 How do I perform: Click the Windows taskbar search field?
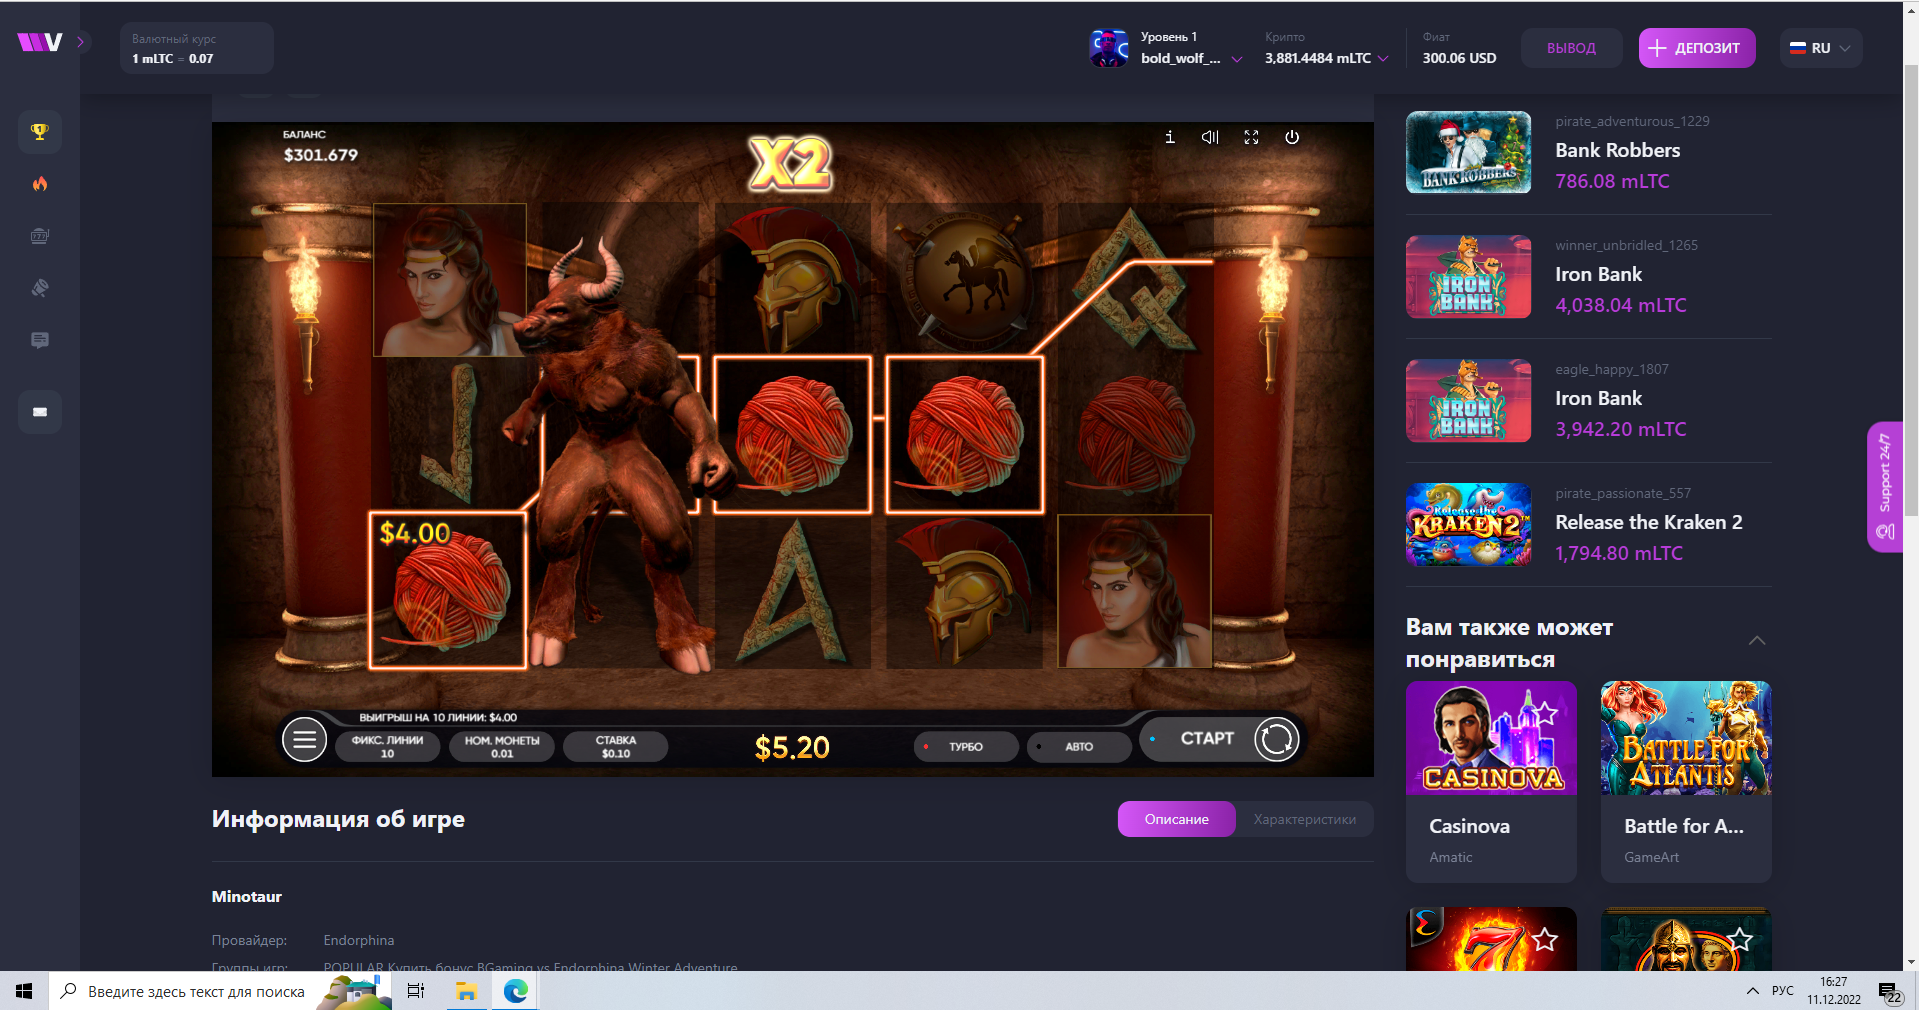point(220,991)
